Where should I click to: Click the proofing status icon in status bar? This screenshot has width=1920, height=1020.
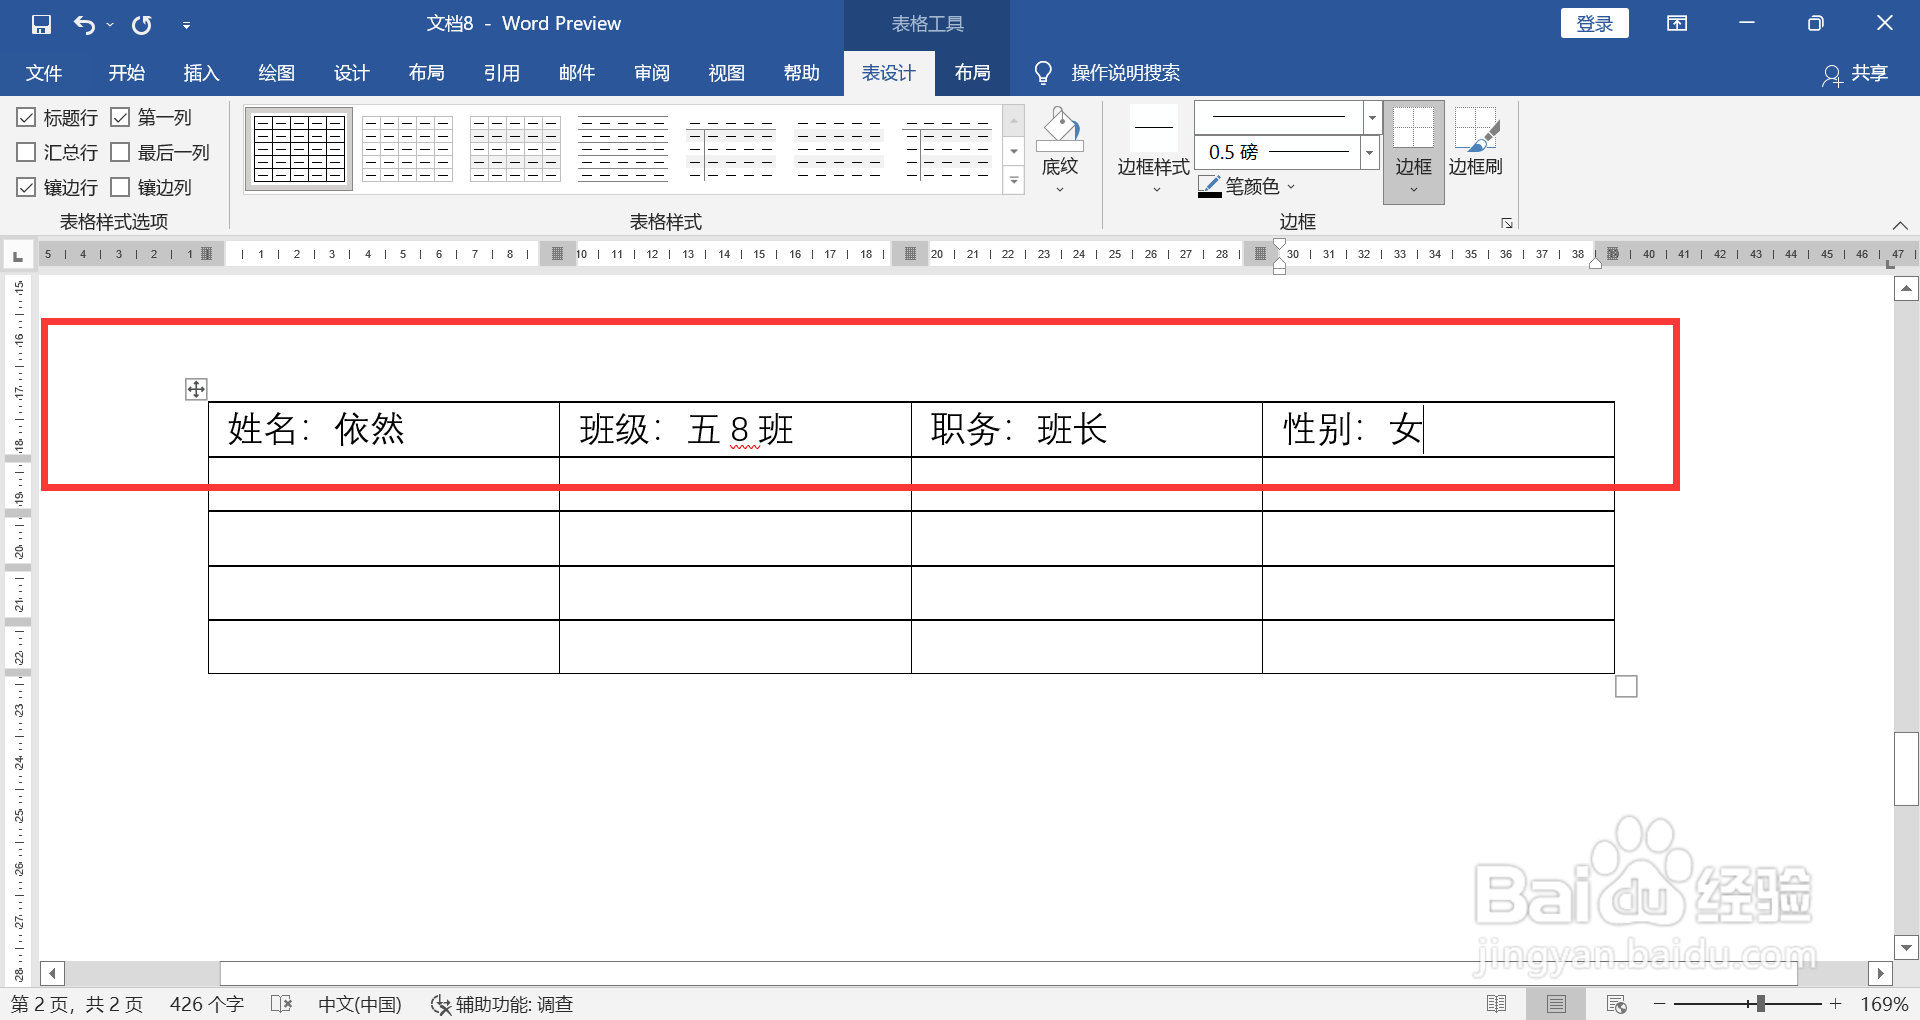(x=281, y=1003)
